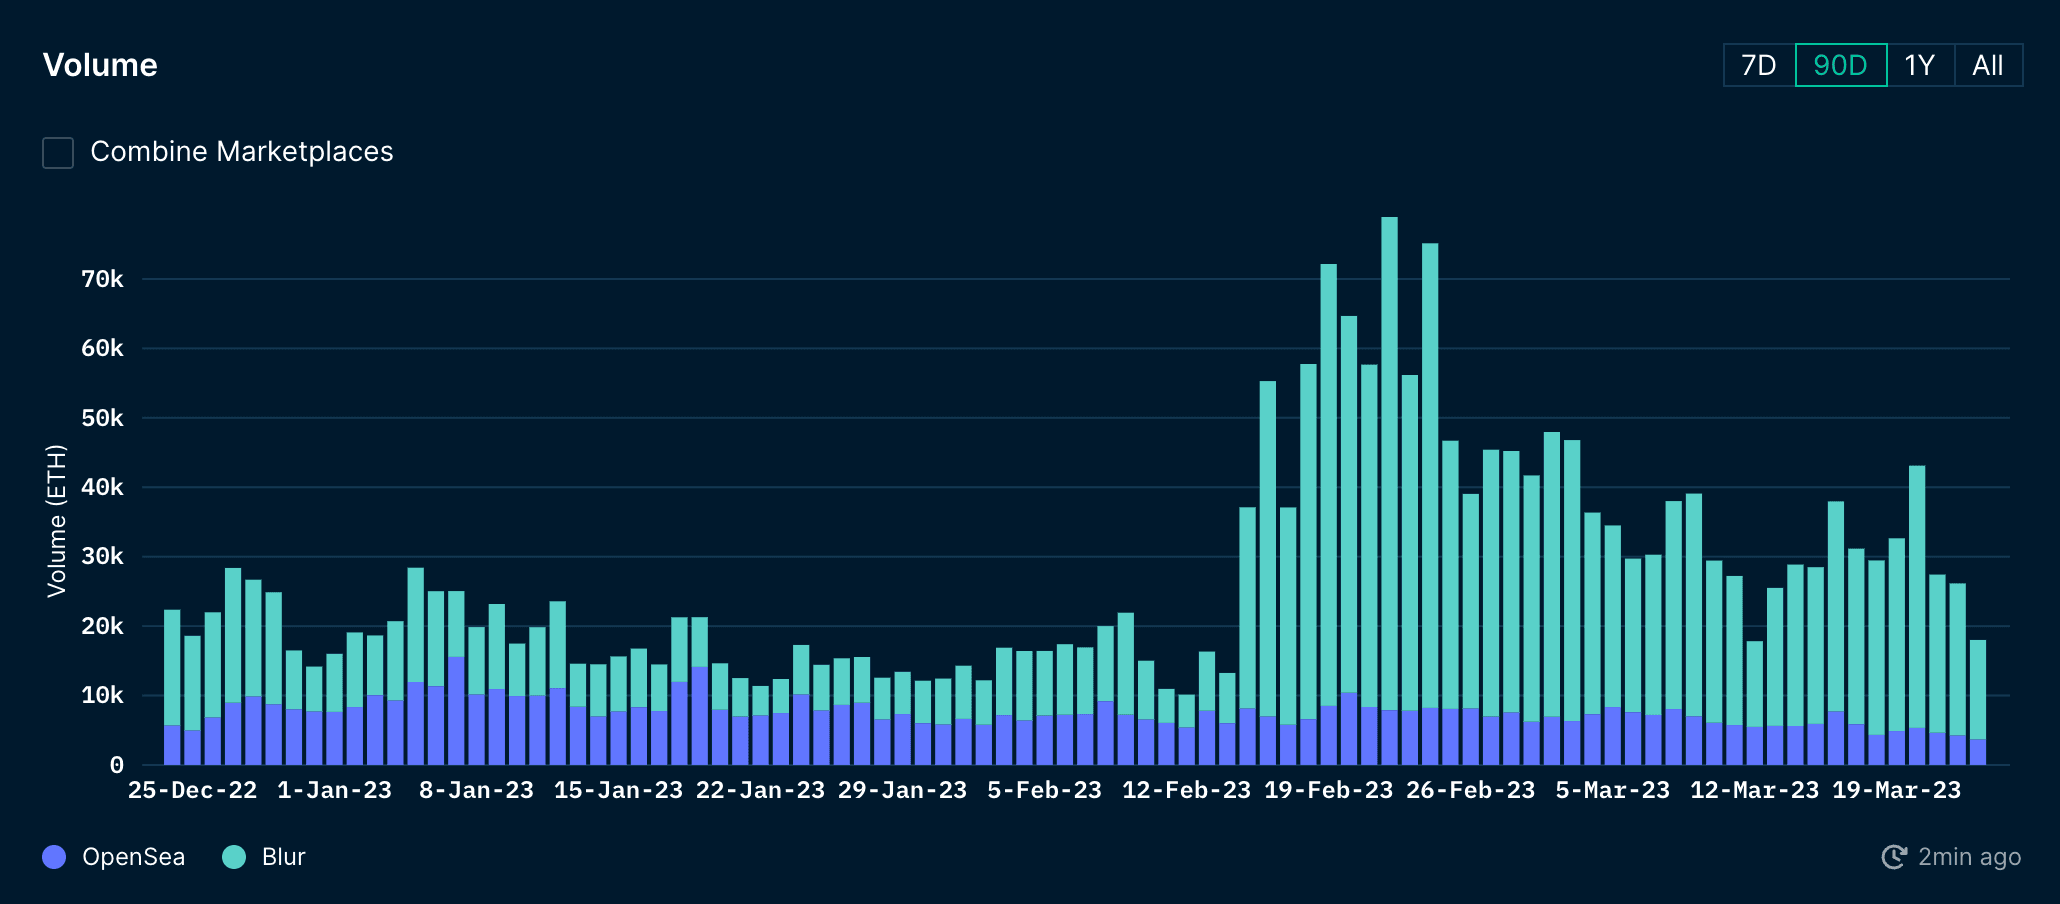Click the 25-Dec-22 axis label

coord(193,789)
